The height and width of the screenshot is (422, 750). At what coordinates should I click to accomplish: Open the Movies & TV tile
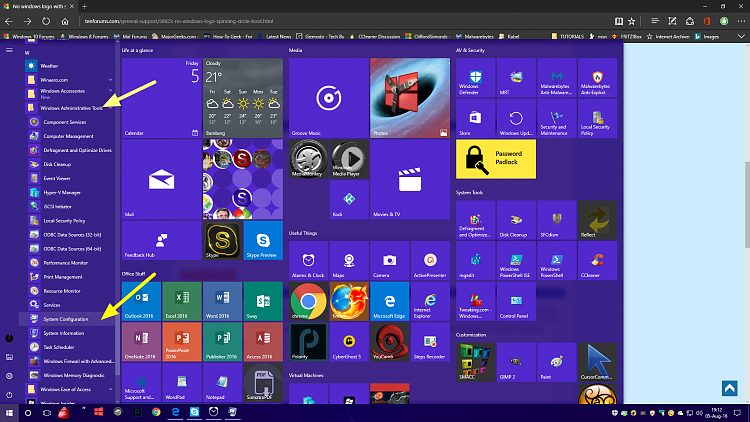coord(410,179)
